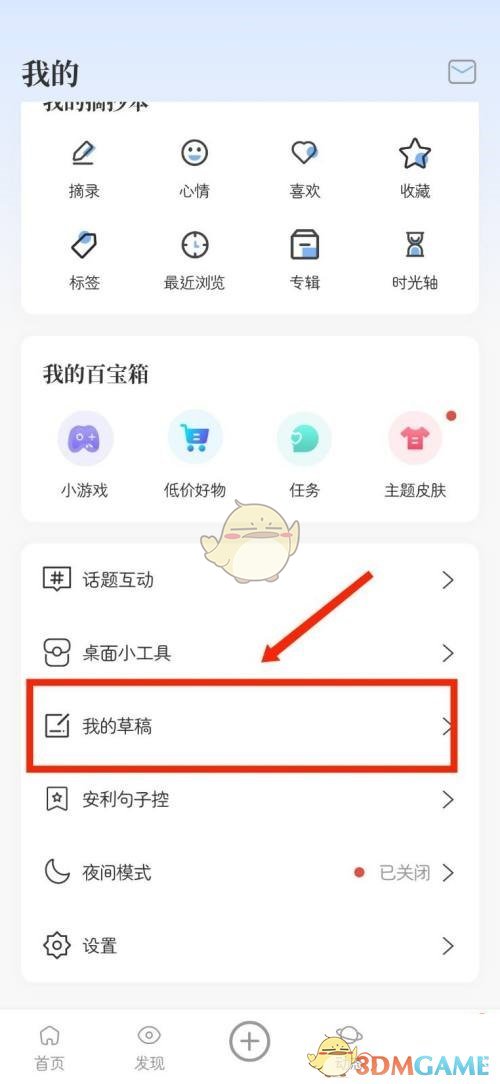
Task: Open 主题皮肤 theme skins
Action: (415, 438)
